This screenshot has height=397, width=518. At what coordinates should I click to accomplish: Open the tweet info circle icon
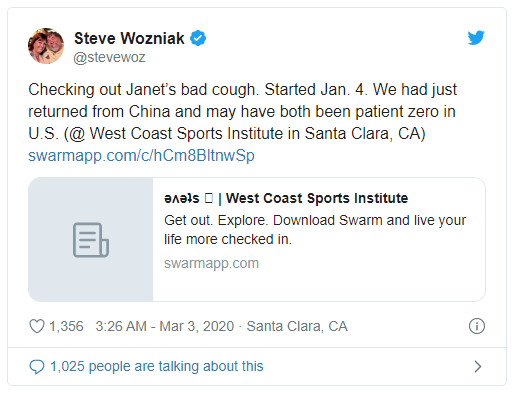[x=477, y=326]
